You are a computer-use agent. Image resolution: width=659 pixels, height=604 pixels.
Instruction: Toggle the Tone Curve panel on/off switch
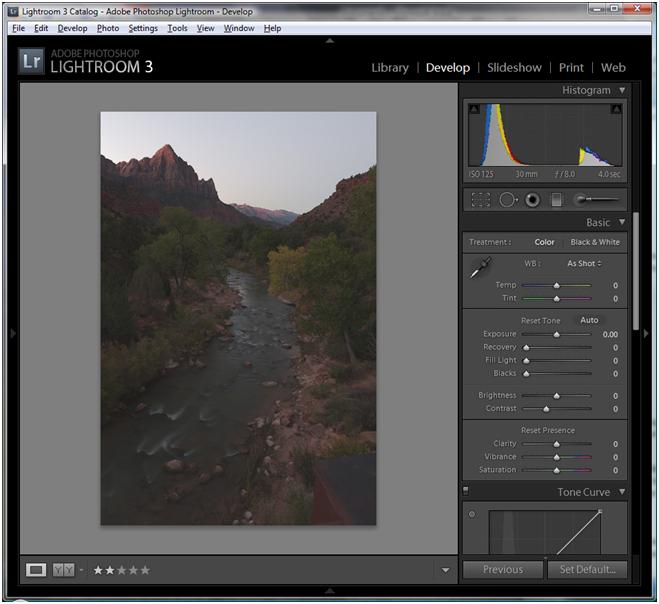point(466,491)
